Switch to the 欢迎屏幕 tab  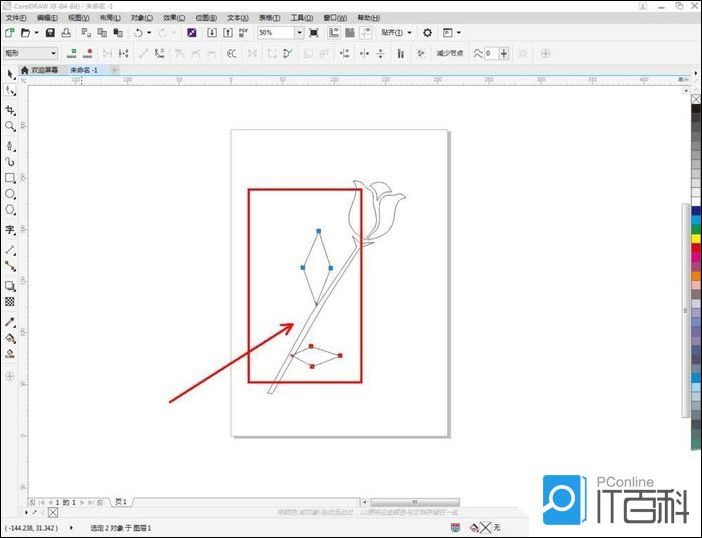(x=40, y=70)
